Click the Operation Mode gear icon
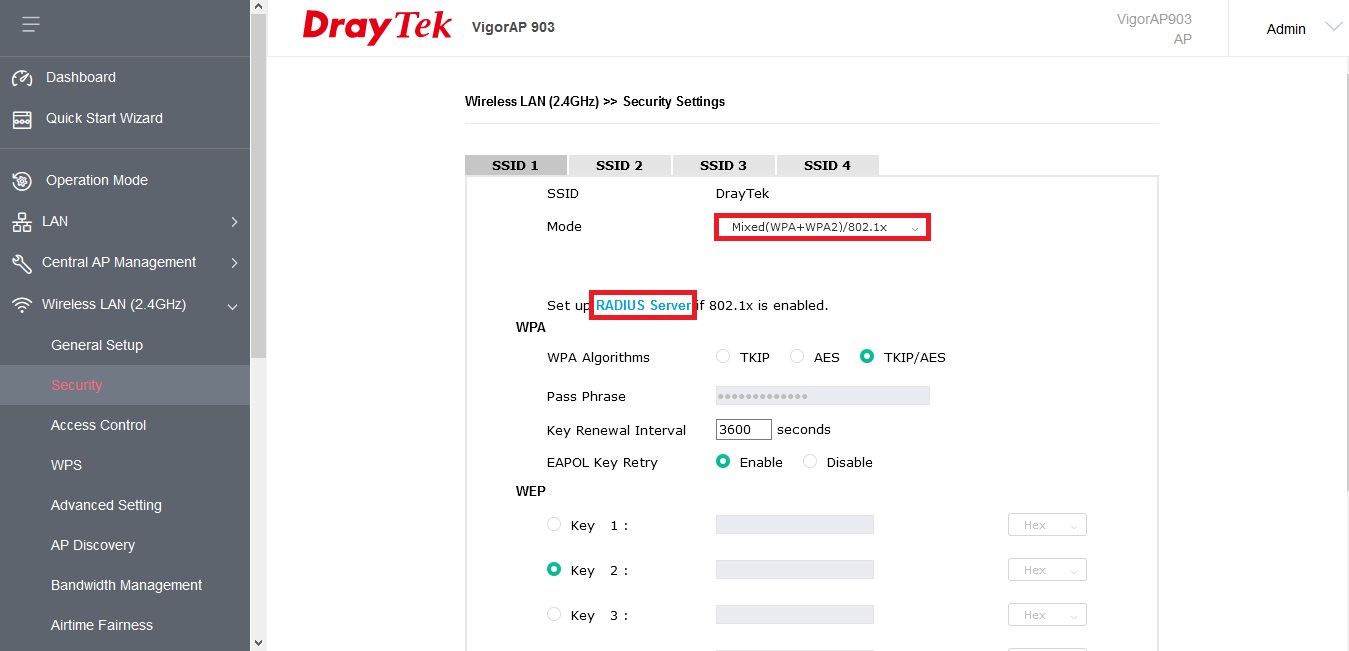 [x=22, y=181]
